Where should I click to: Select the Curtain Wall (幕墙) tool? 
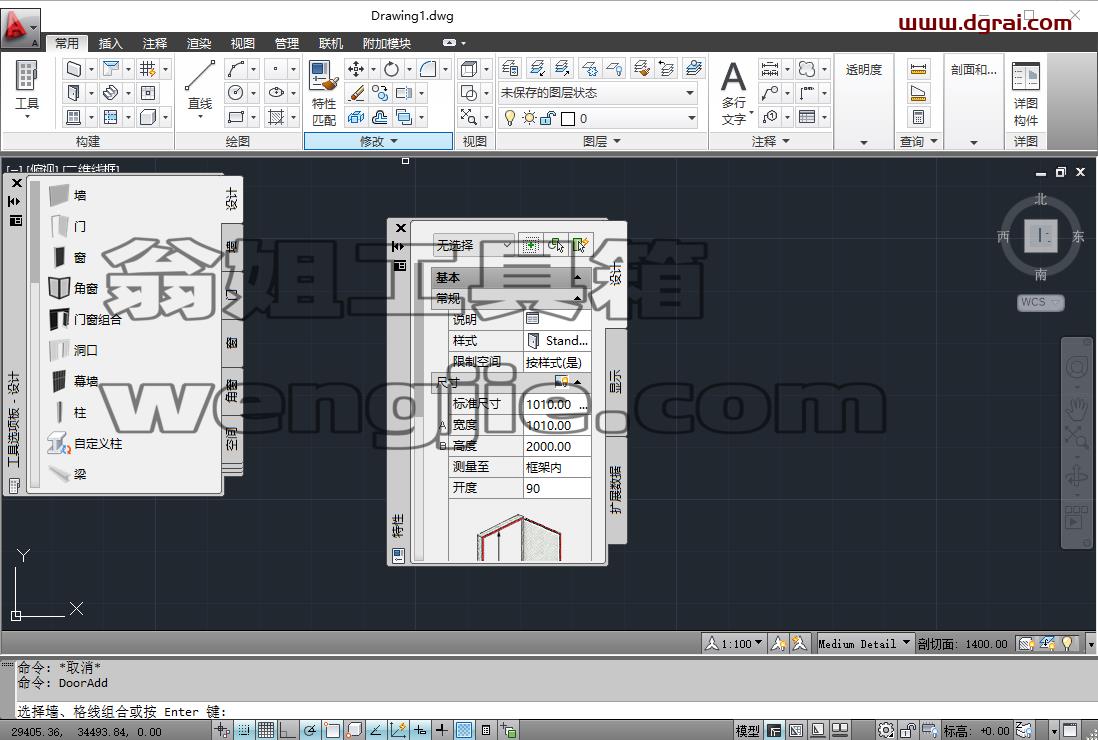coord(74,381)
